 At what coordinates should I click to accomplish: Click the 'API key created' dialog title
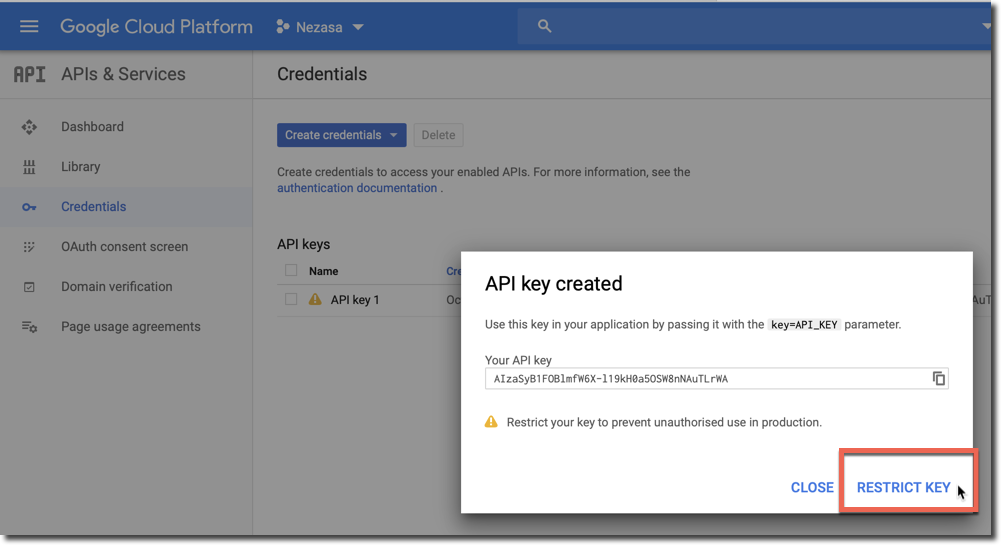[x=553, y=283]
